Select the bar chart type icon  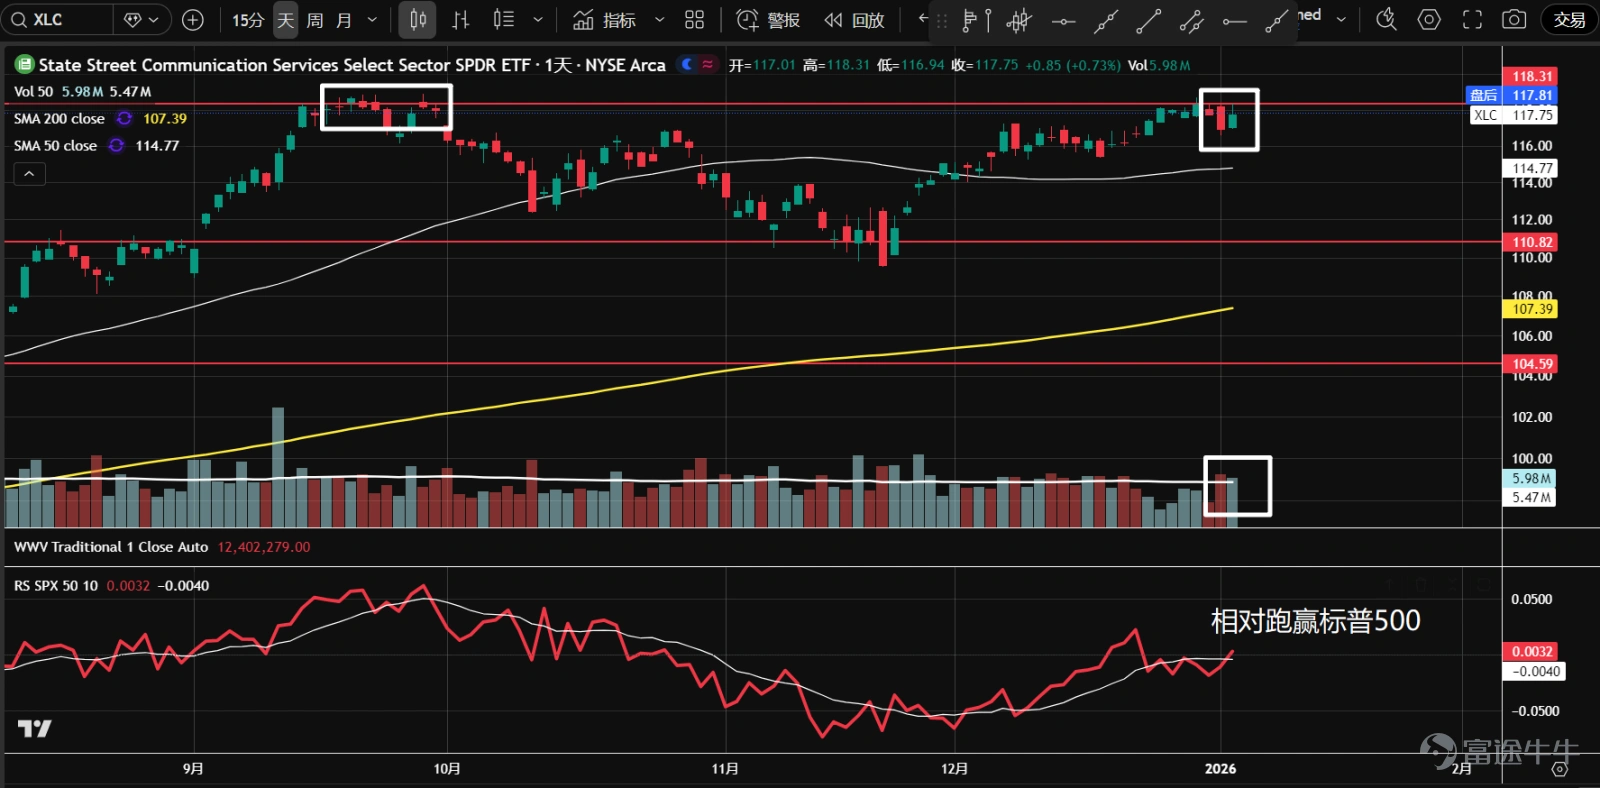460,20
